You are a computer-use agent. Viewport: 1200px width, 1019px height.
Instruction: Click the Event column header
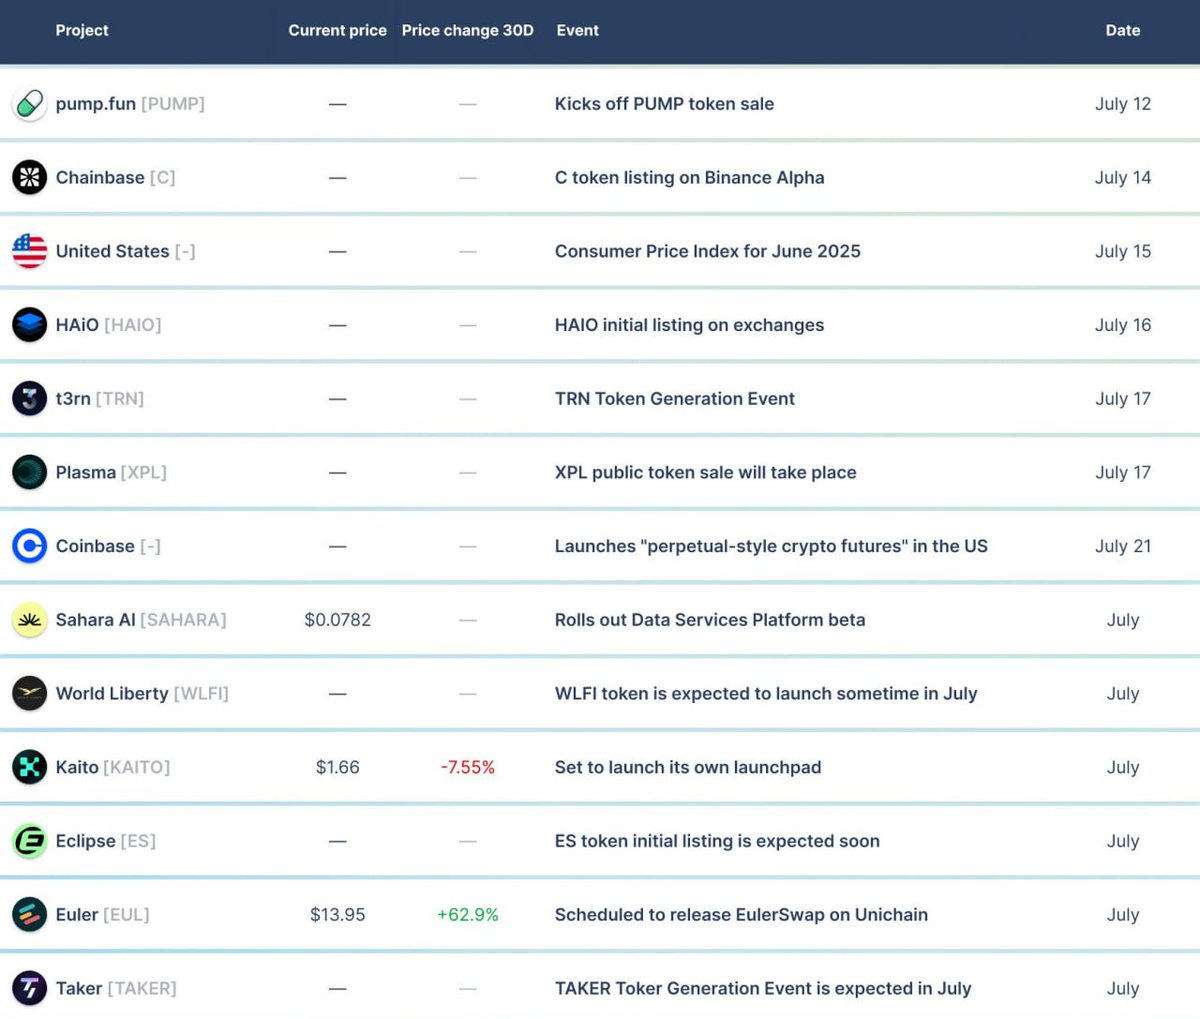point(578,30)
